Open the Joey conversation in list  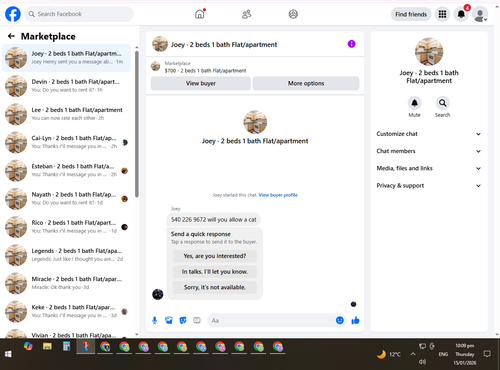pyautogui.click(x=66, y=58)
